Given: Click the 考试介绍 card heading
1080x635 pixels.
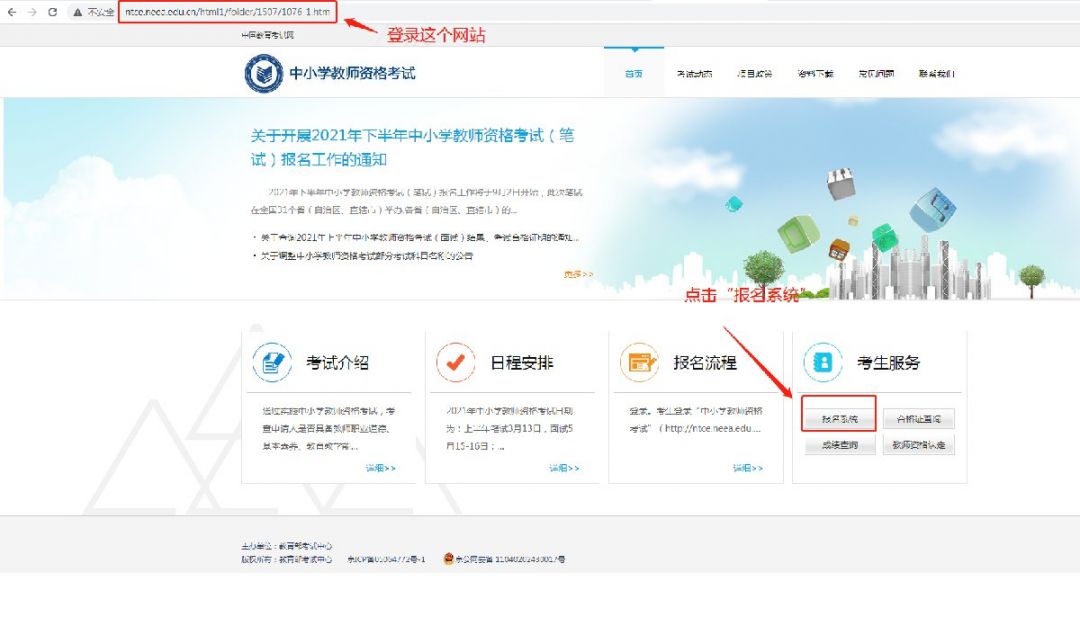Looking at the screenshot, I should click(x=338, y=362).
